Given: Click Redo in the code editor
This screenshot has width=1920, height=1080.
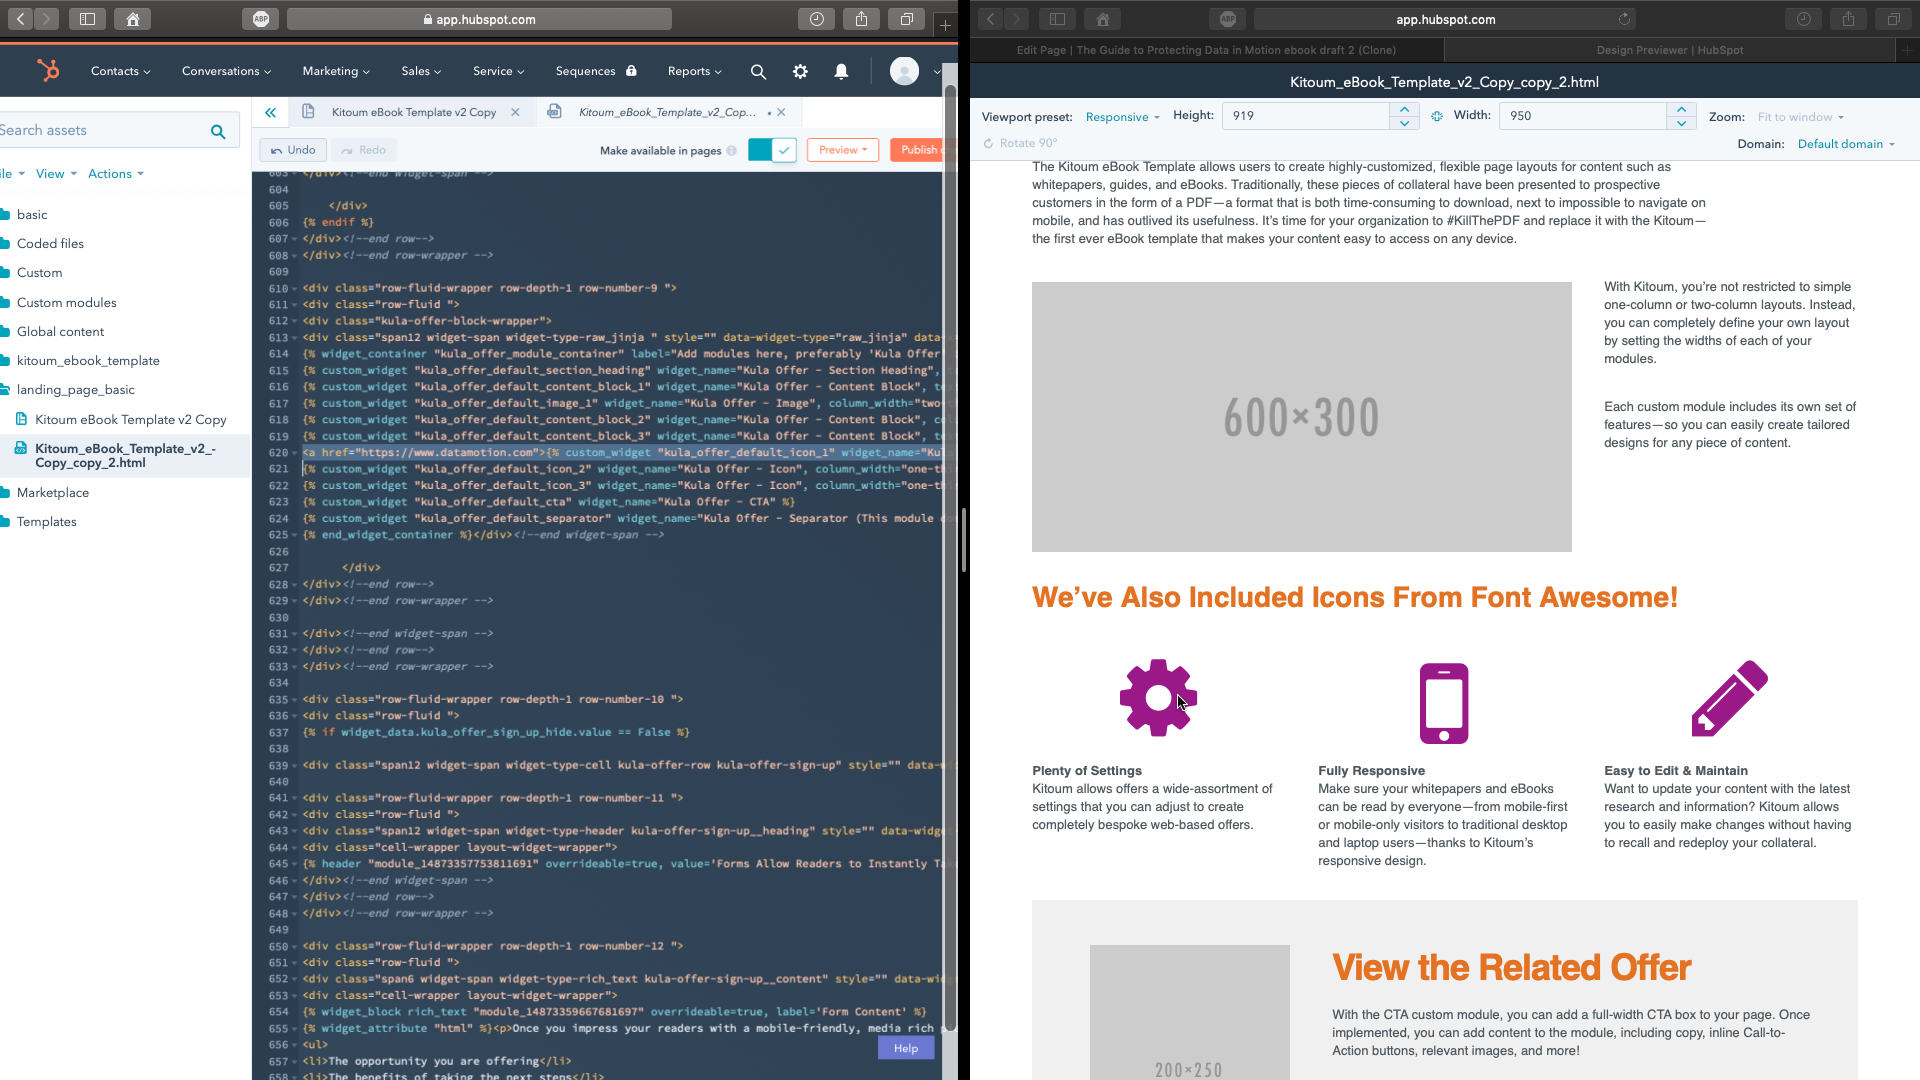Looking at the screenshot, I should point(364,149).
